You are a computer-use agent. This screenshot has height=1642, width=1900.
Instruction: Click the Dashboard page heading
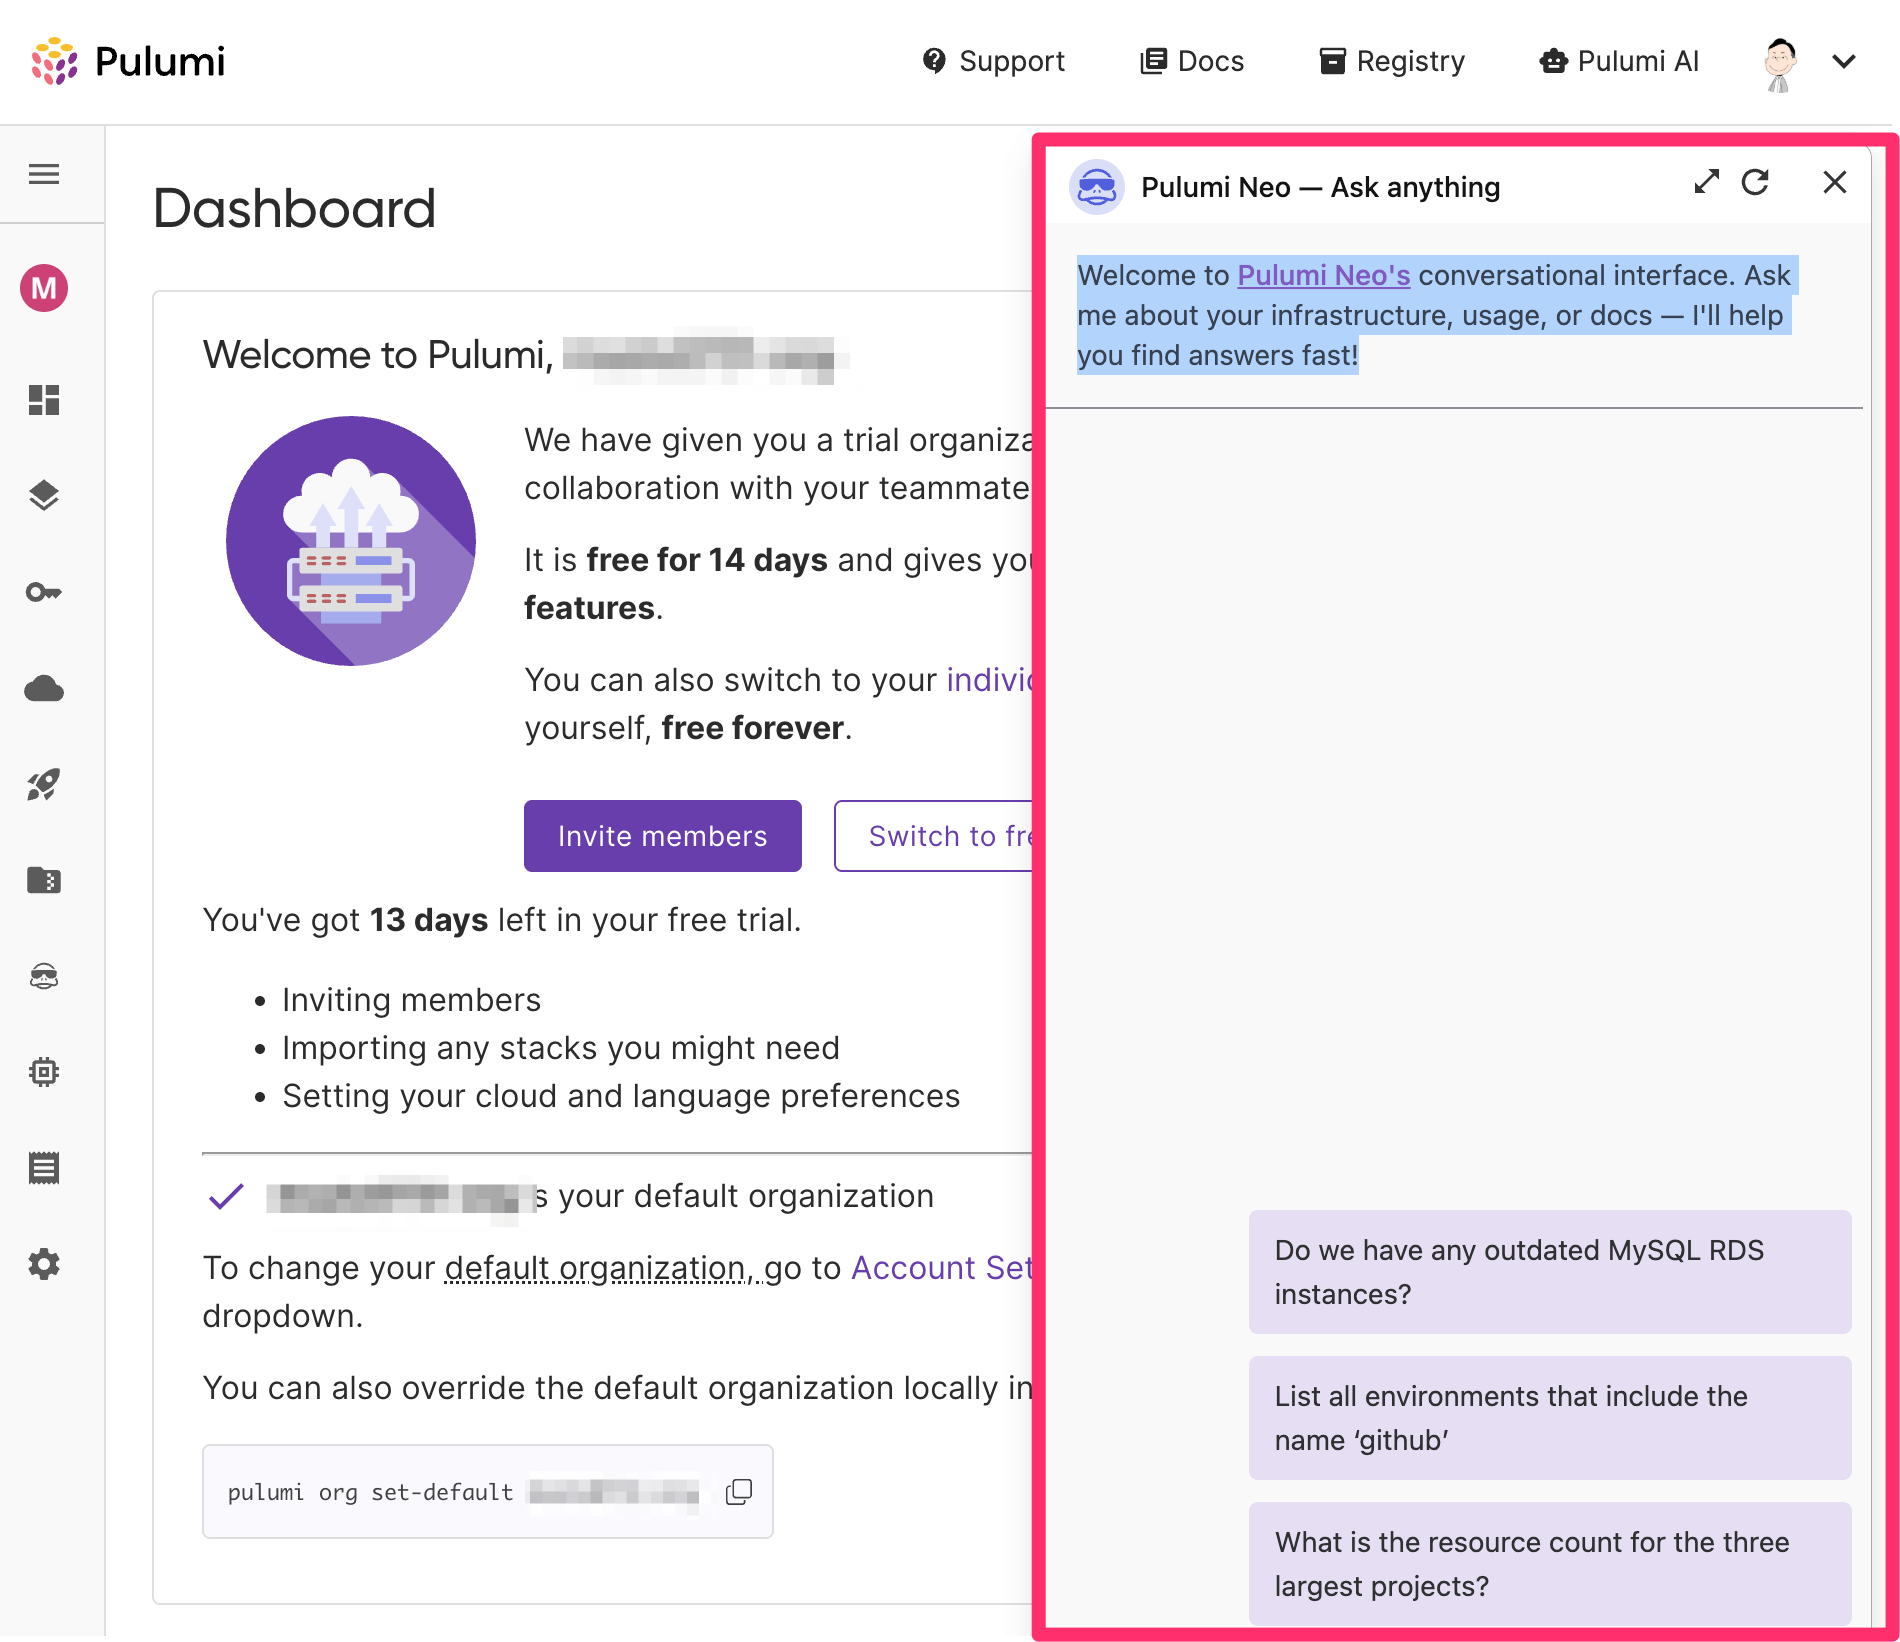(x=295, y=208)
